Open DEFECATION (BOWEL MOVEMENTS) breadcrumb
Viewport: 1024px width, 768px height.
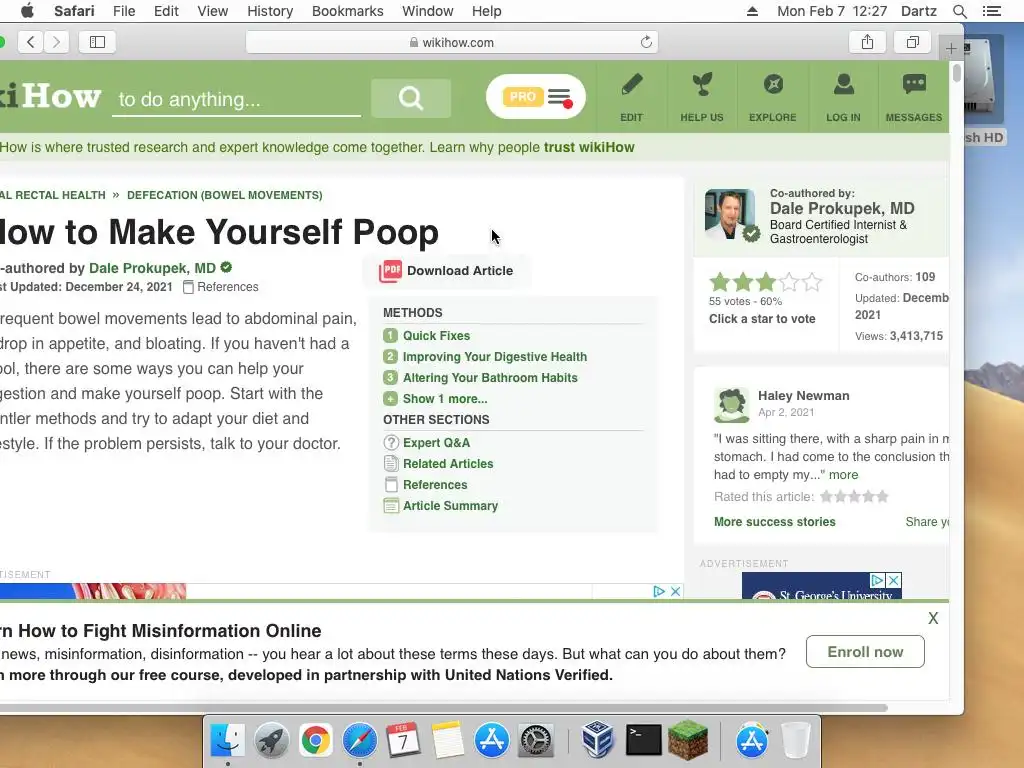225,195
